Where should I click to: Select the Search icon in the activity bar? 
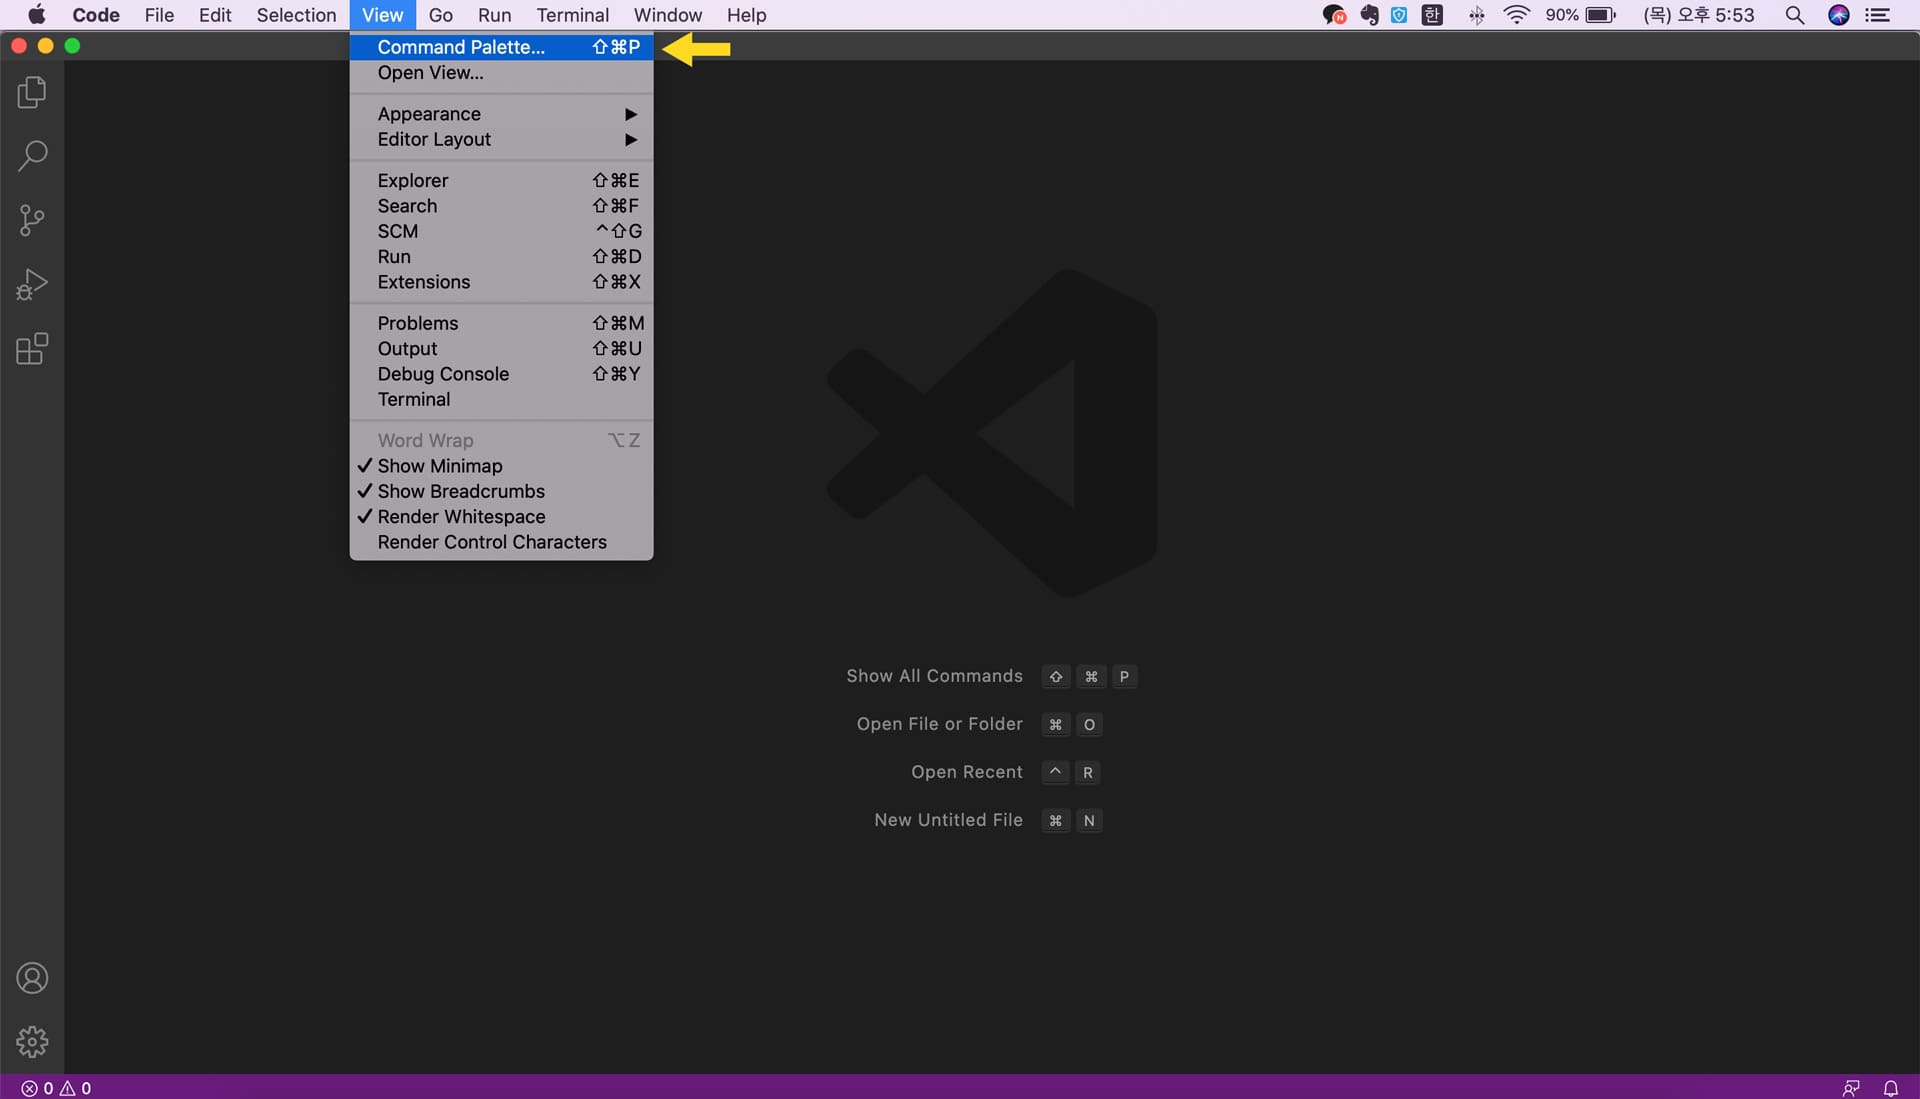click(x=31, y=156)
